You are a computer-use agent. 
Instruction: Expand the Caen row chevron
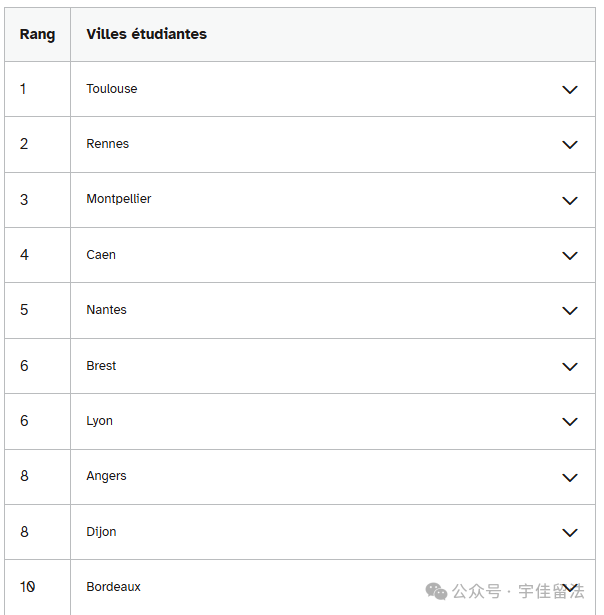[569, 256]
